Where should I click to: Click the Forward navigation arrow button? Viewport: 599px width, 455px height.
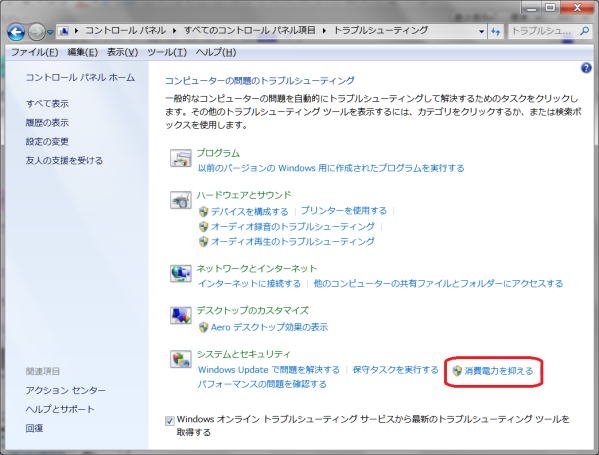(x=37, y=32)
